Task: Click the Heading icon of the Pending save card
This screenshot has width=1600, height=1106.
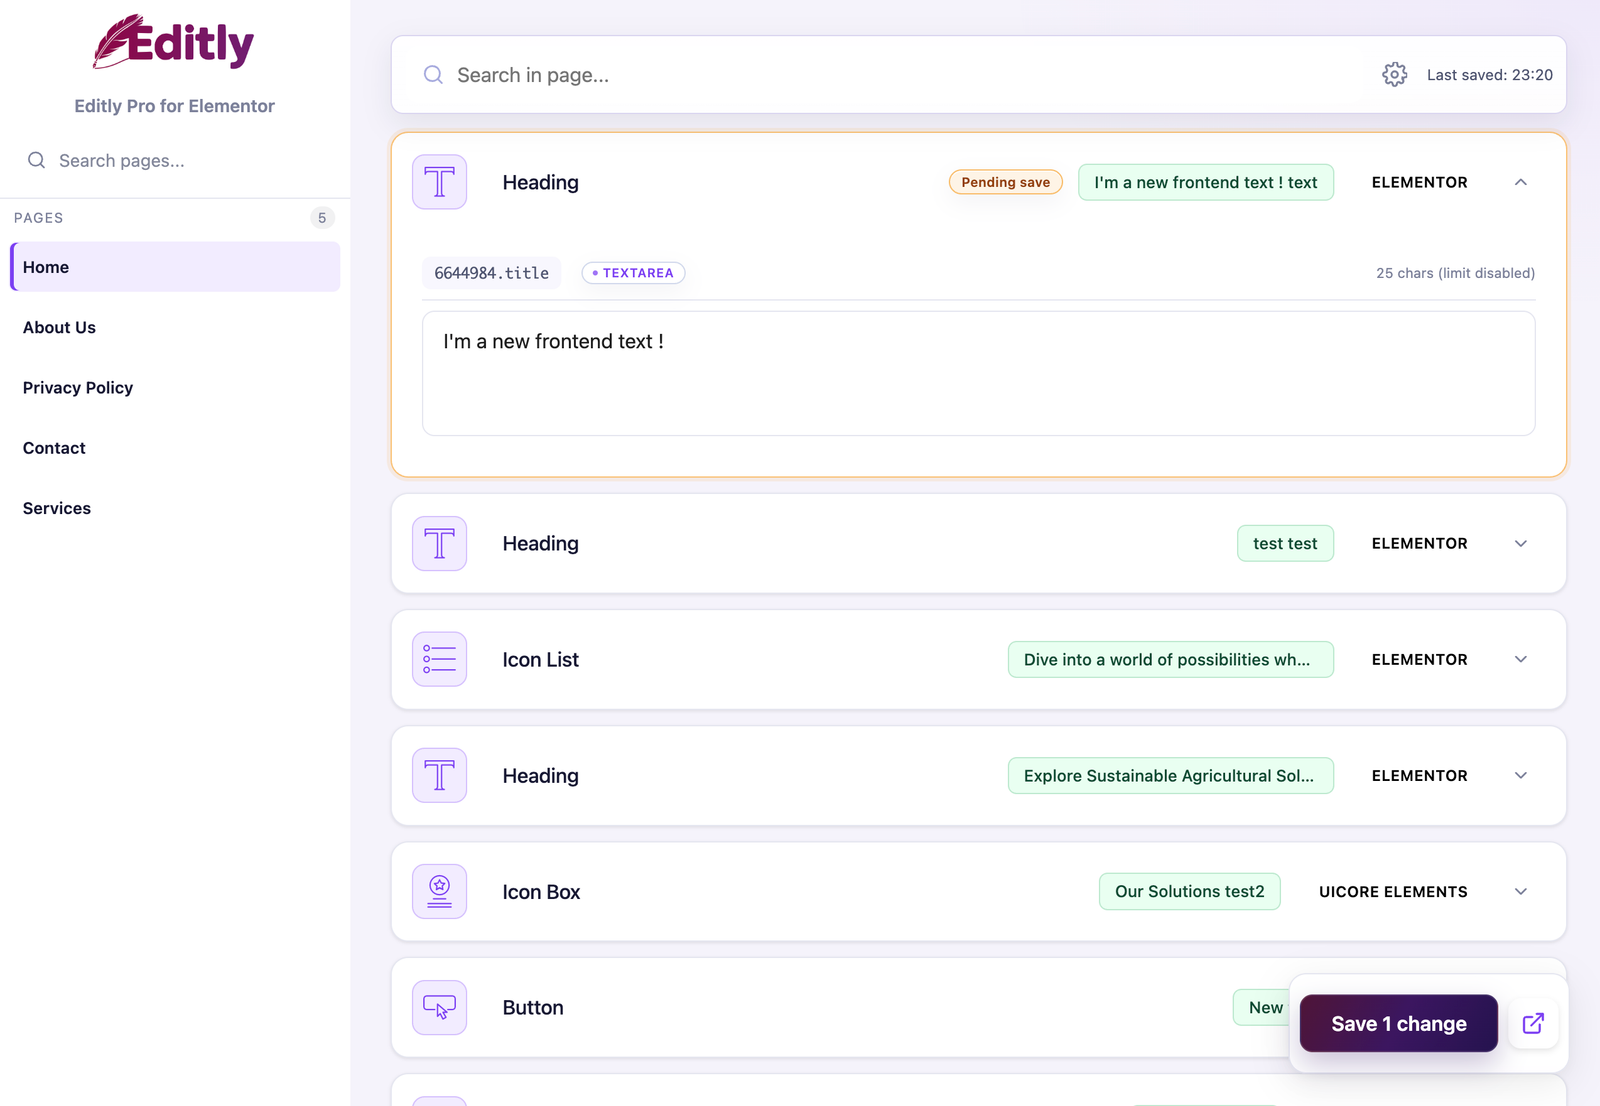Action: click(x=440, y=182)
